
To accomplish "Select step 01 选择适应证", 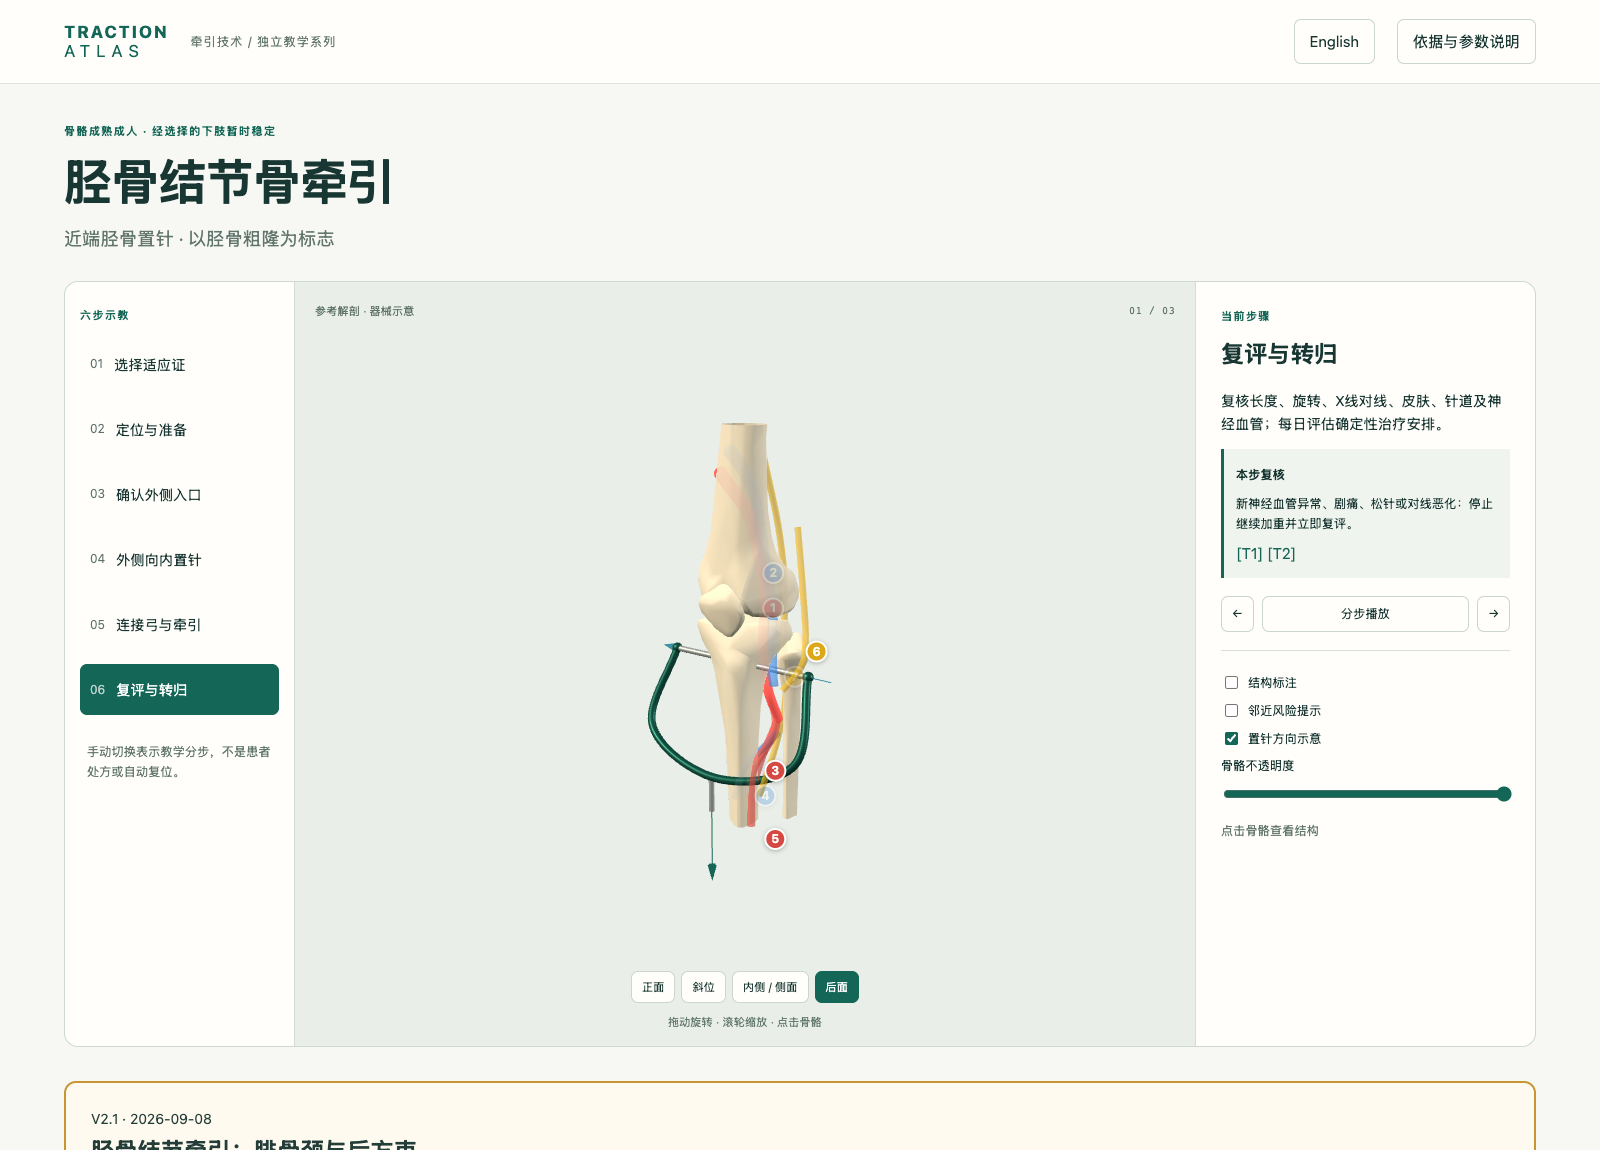I will coord(179,365).
